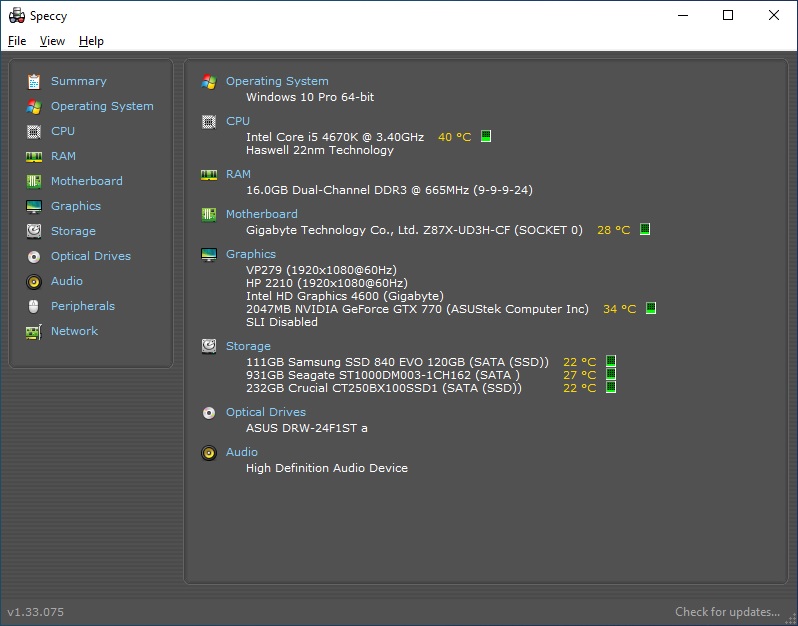798x626 pixels.
Task: Select Operating System in the sidebar list
Action: pos(102,106)
